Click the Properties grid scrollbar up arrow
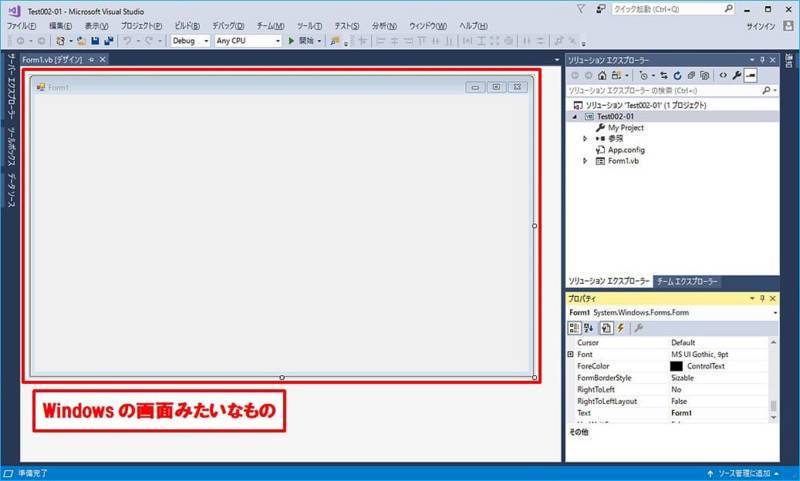This screenshot has height=481, width=800. [x=773, y=342]
